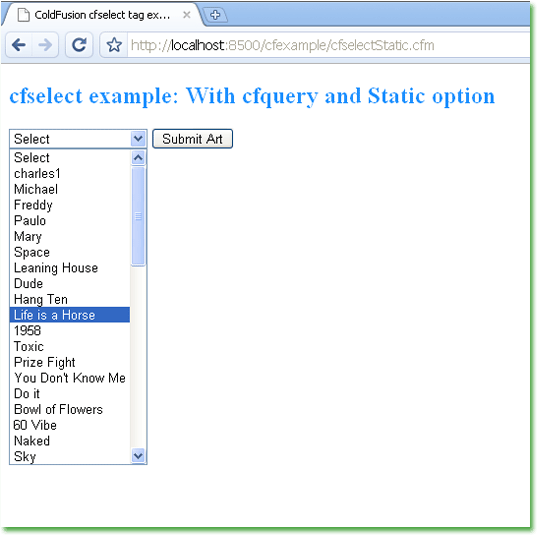Select highlighted 'Life is a Horse' option
This screenshot has height=535, width=538.
coord(70,315)
